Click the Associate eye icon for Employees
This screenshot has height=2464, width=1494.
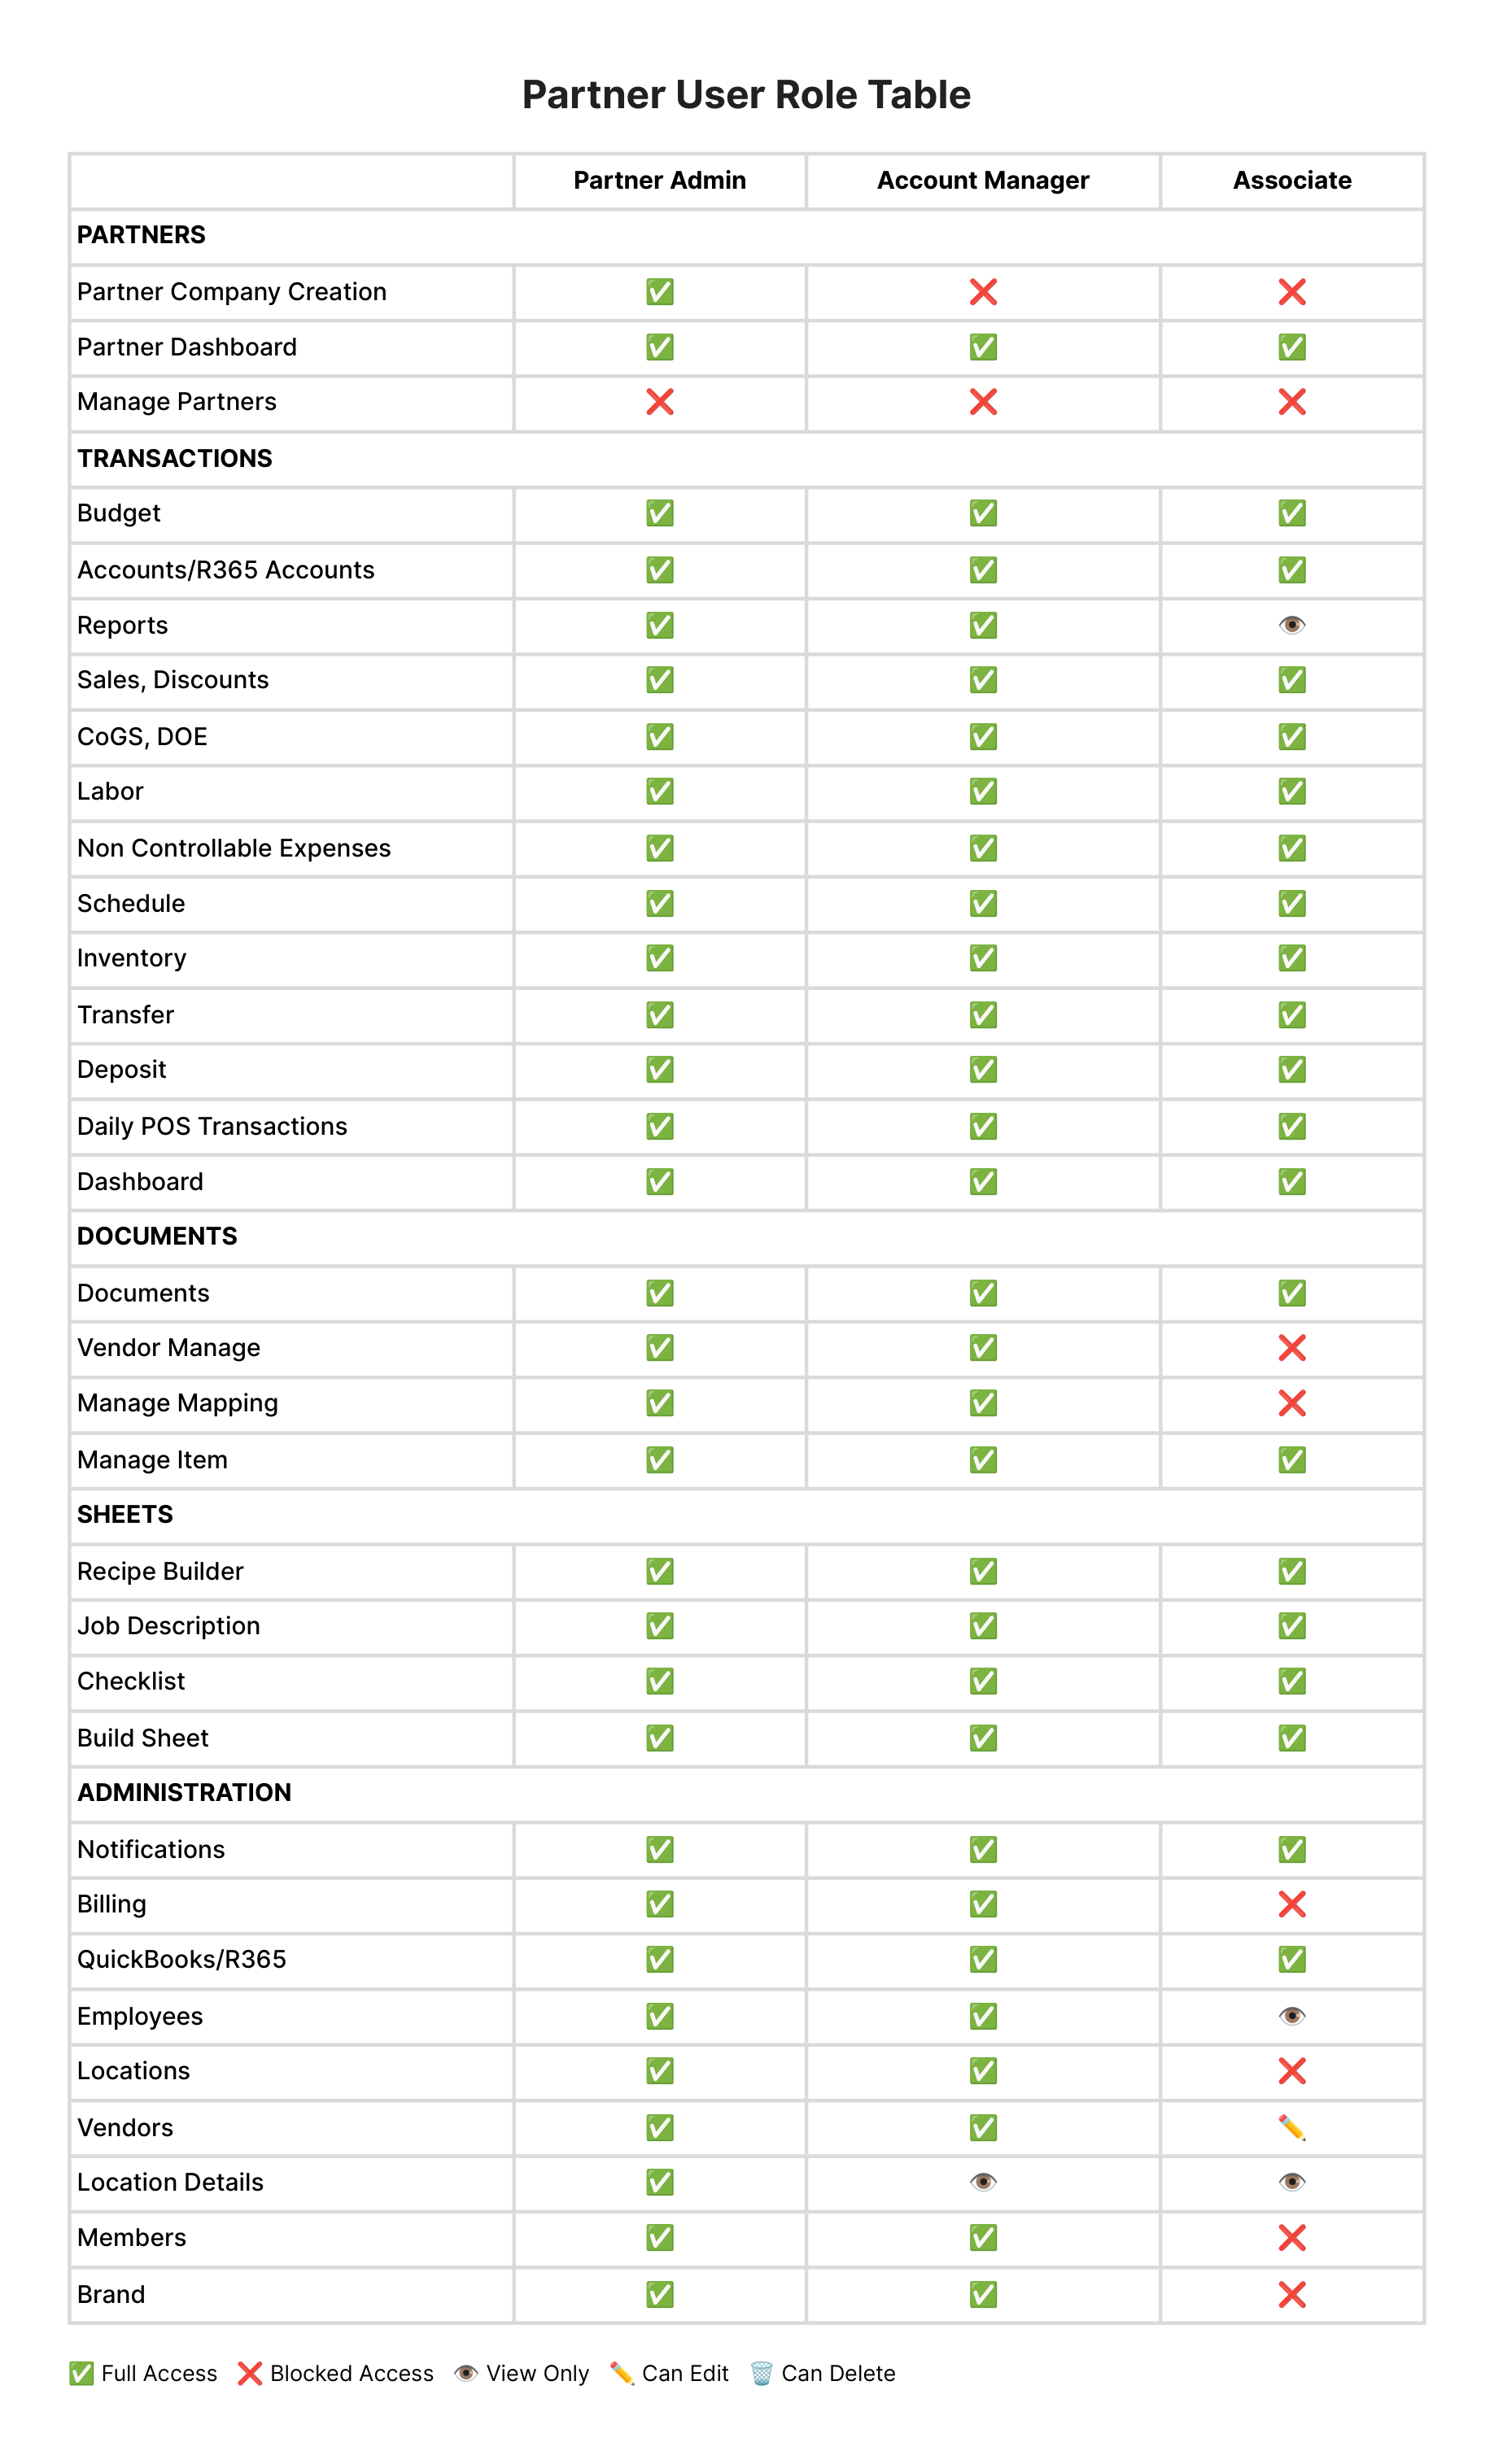(1291, 2016)
